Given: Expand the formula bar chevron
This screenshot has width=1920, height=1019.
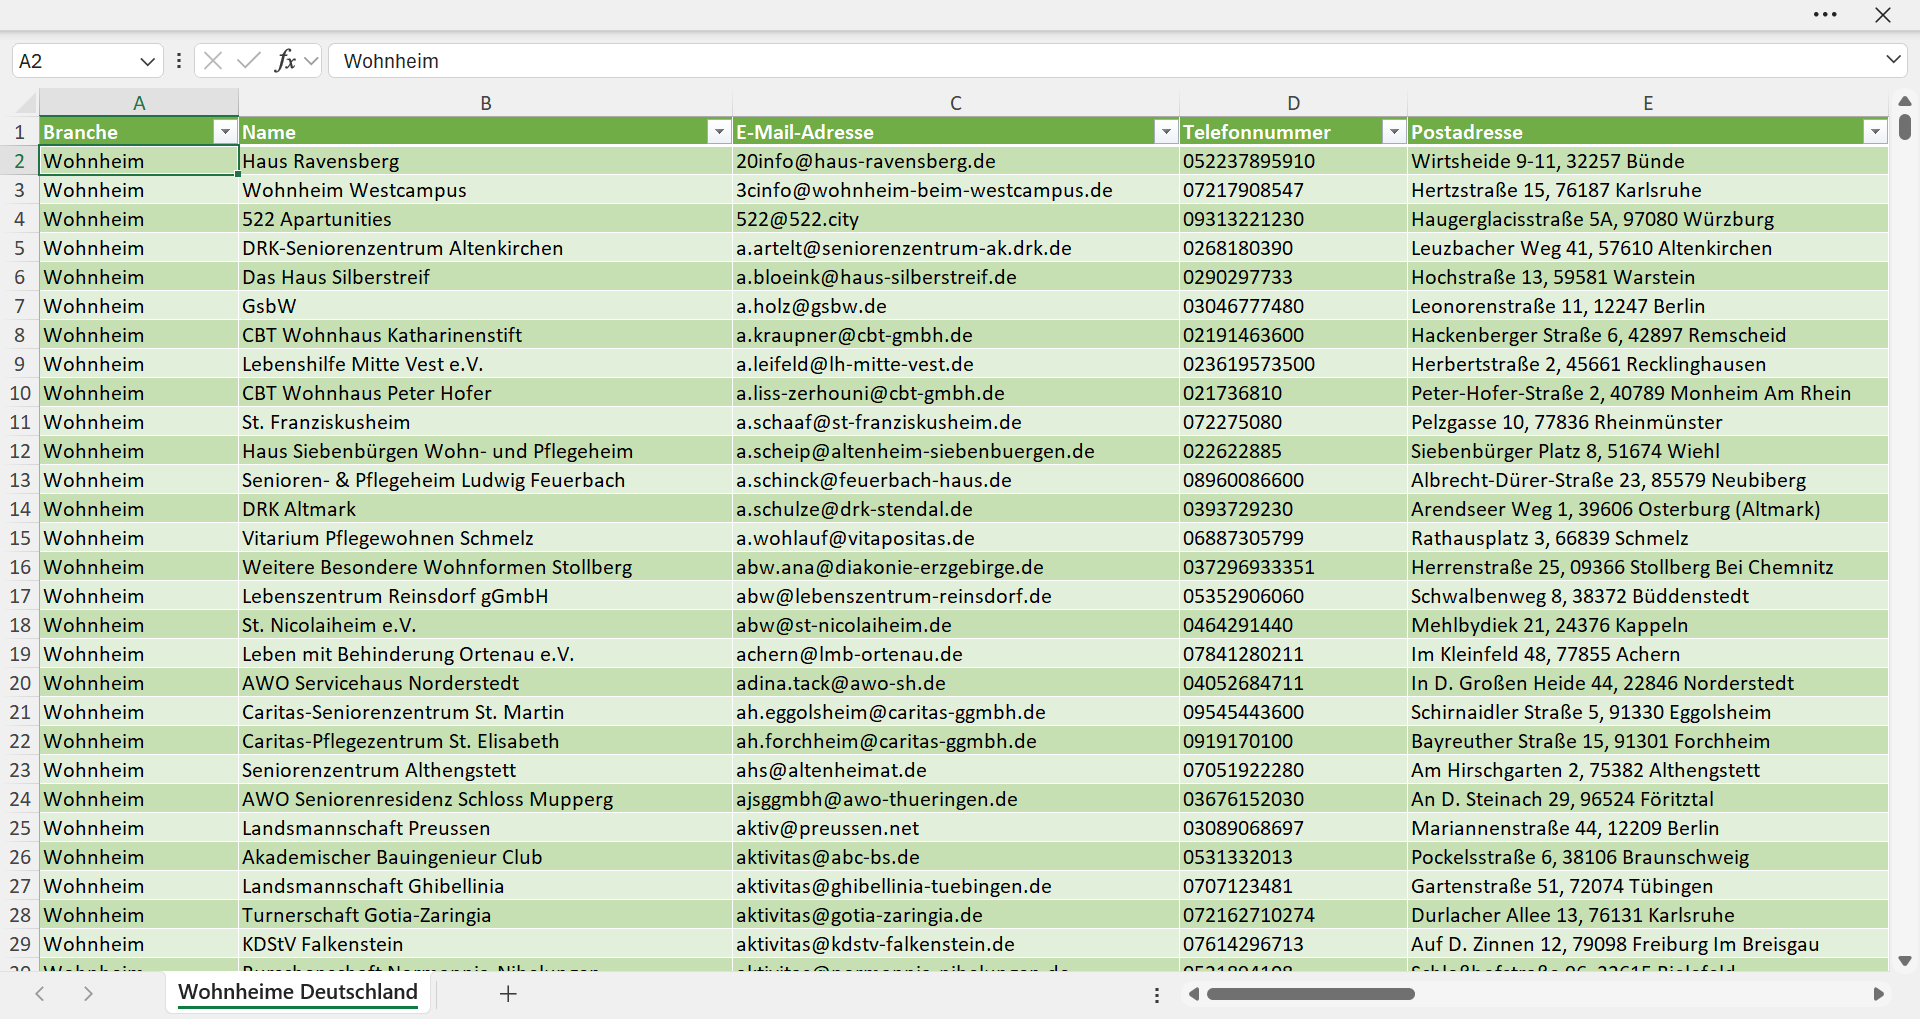Looking at the screenshot, I should pos(1893,60).
